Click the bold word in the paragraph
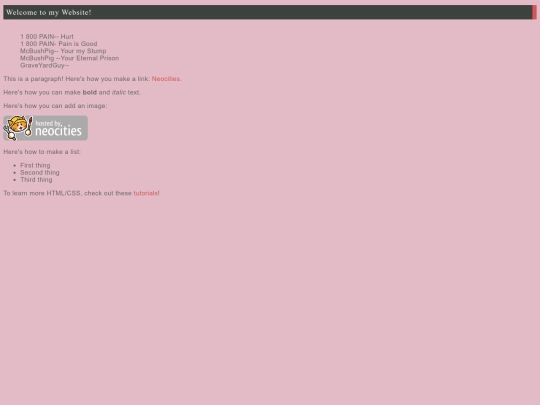Screen dimensions: 540x405 pyautogui.click(x=90, y=92)
